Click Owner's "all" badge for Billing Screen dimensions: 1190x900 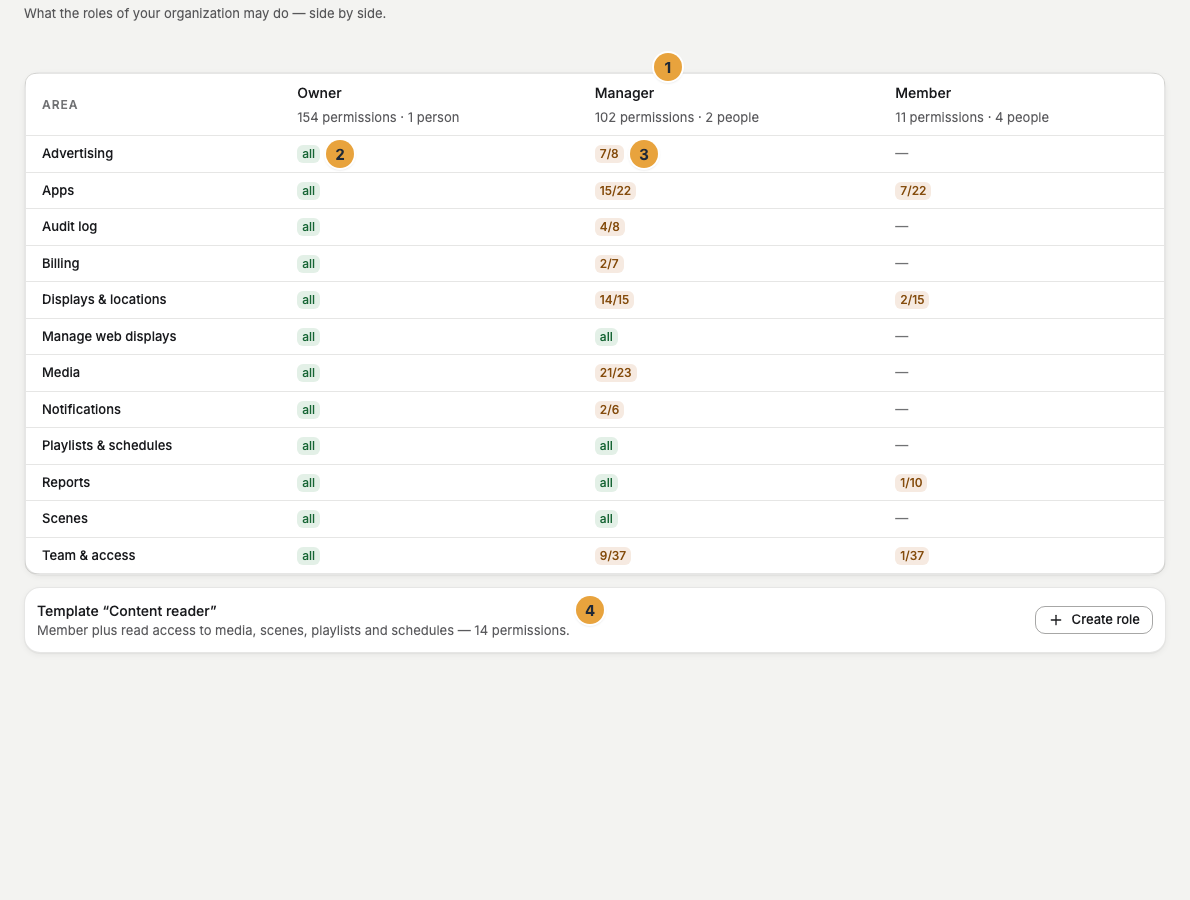click(x=308, y=264)
